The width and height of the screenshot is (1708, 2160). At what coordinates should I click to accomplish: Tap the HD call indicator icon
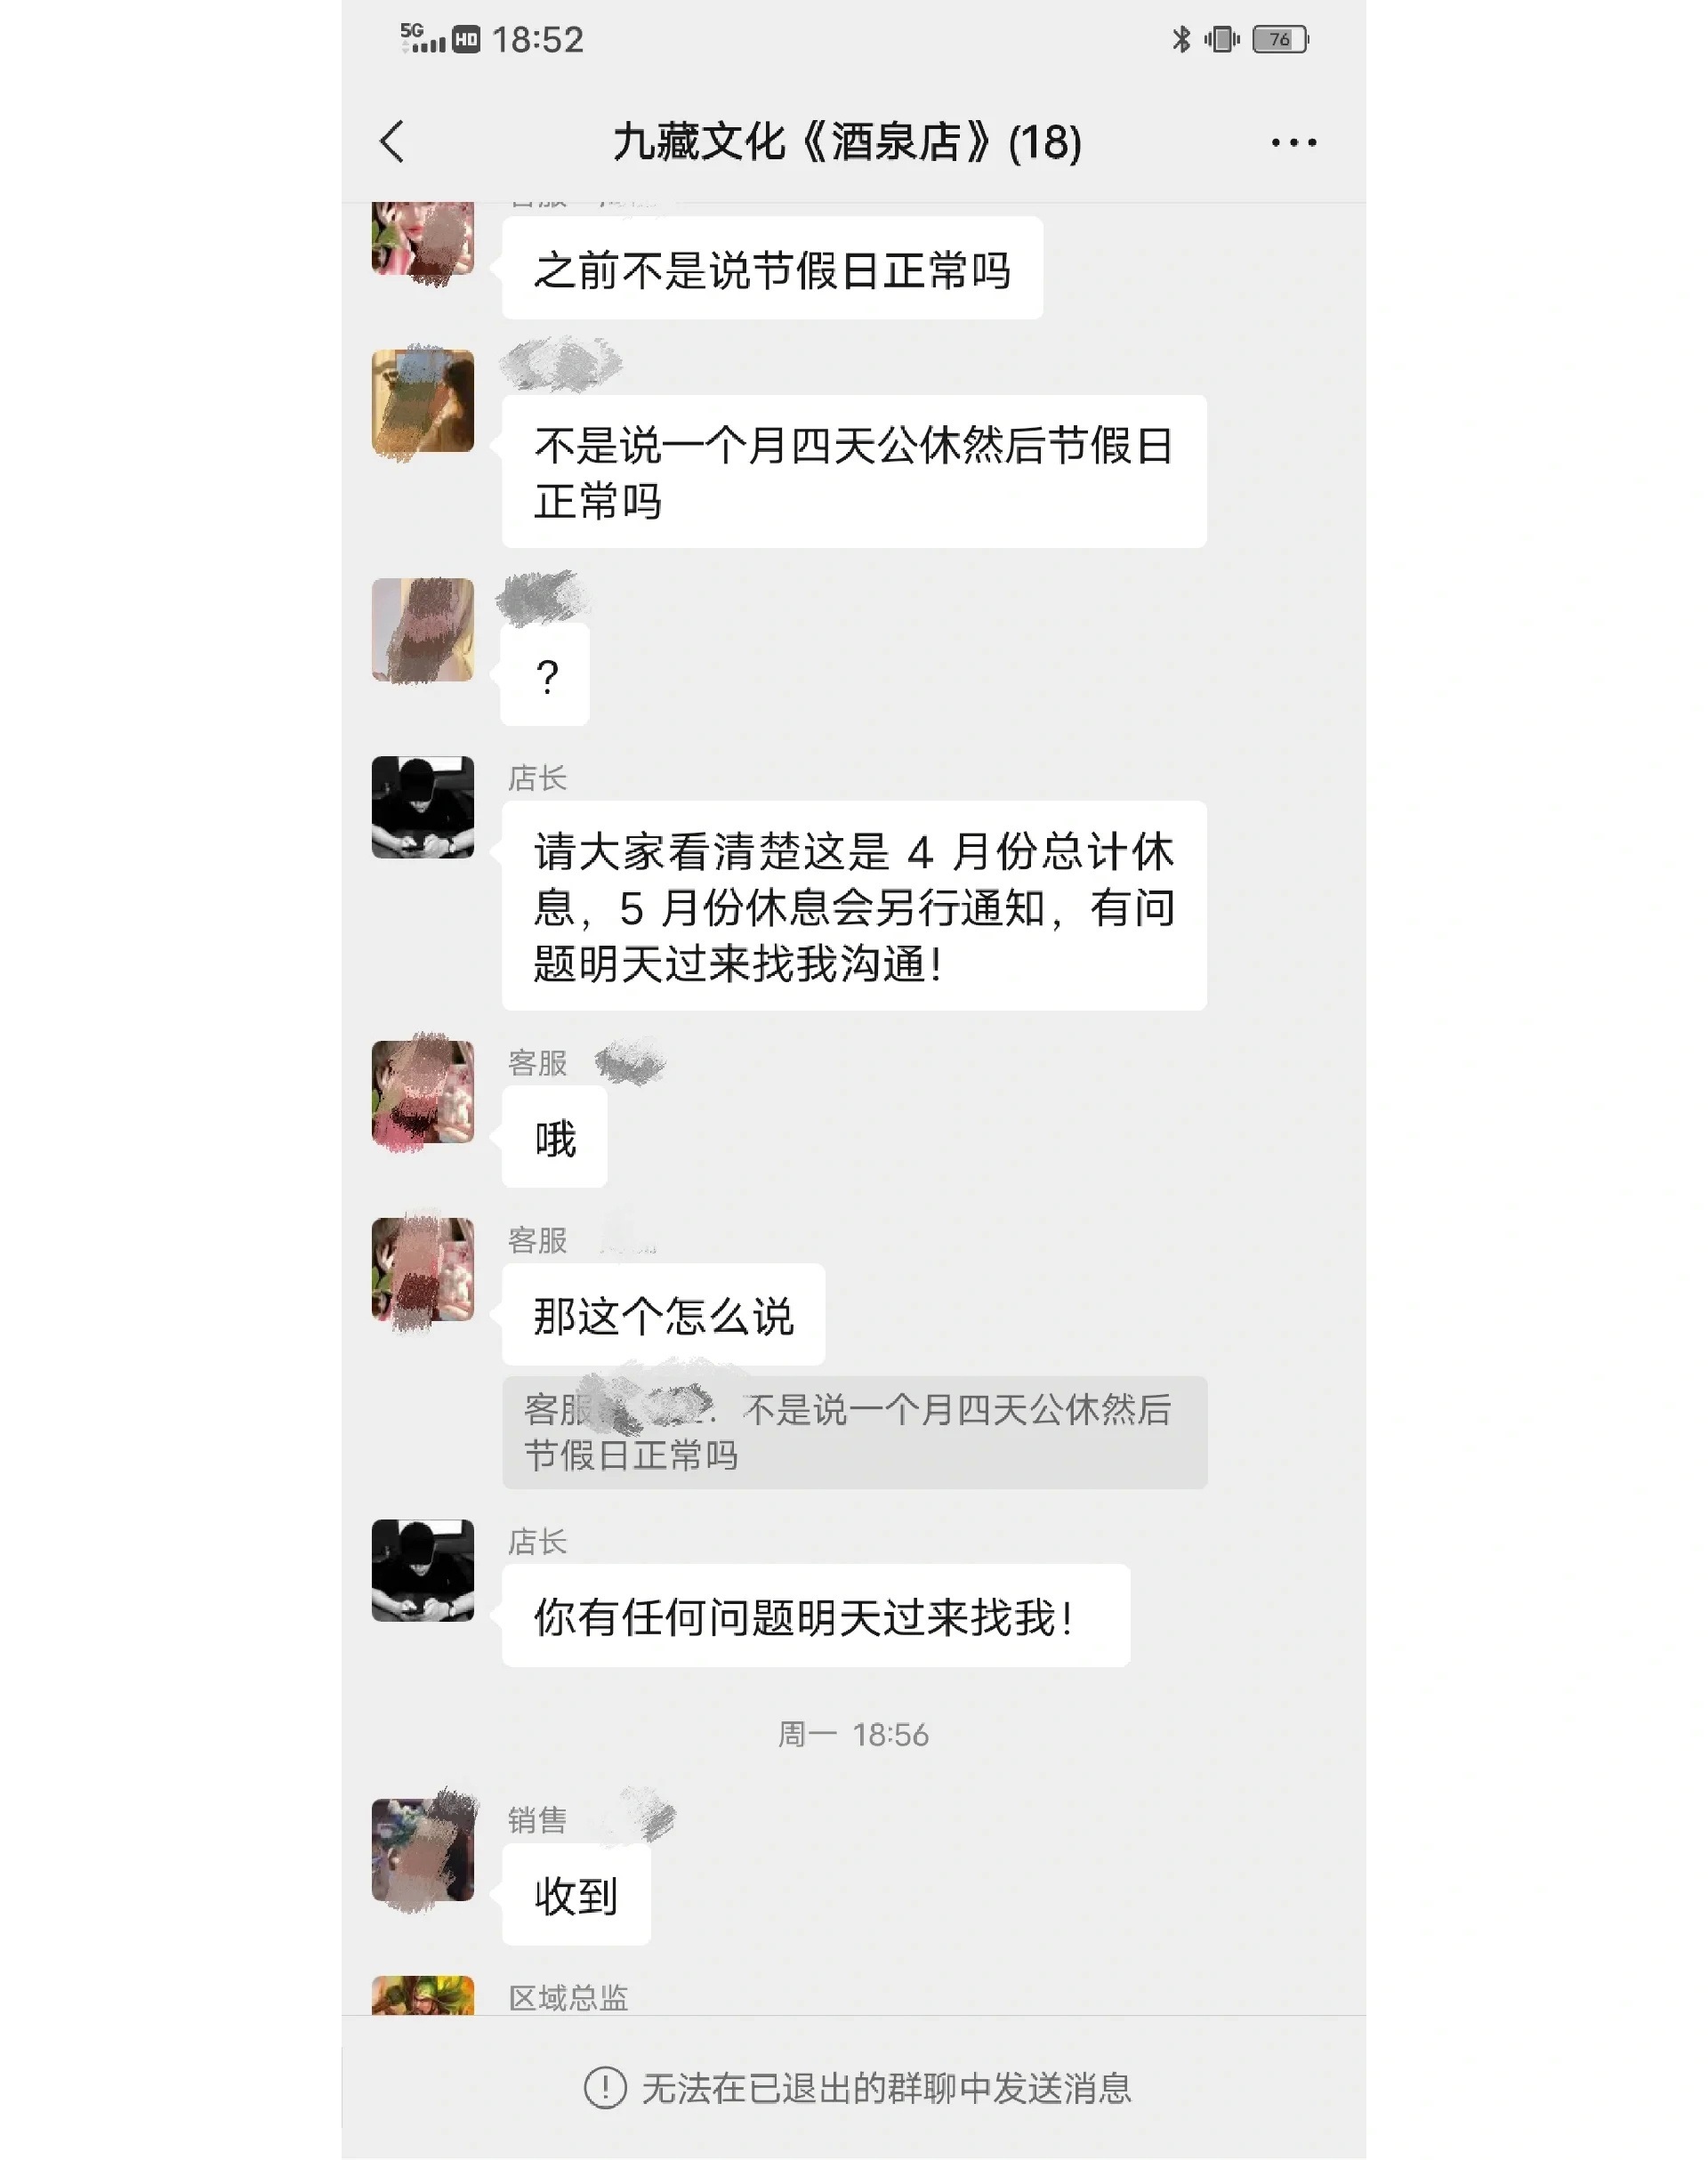[x=466, y=39]
